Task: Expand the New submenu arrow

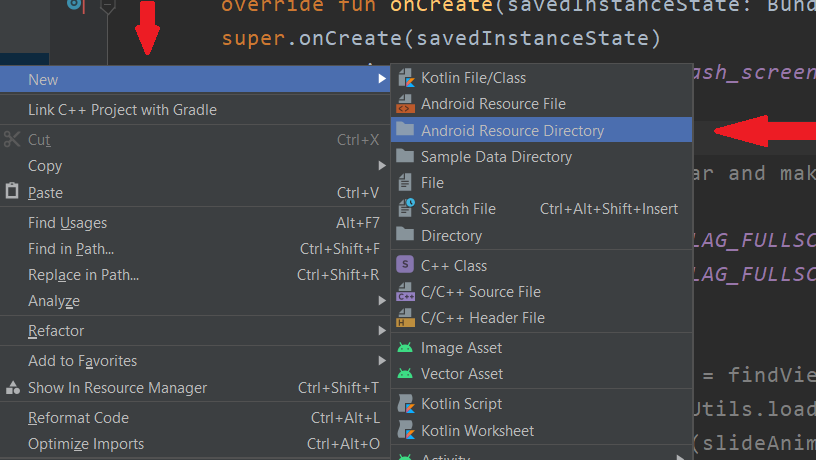Action: pos(381,79)
